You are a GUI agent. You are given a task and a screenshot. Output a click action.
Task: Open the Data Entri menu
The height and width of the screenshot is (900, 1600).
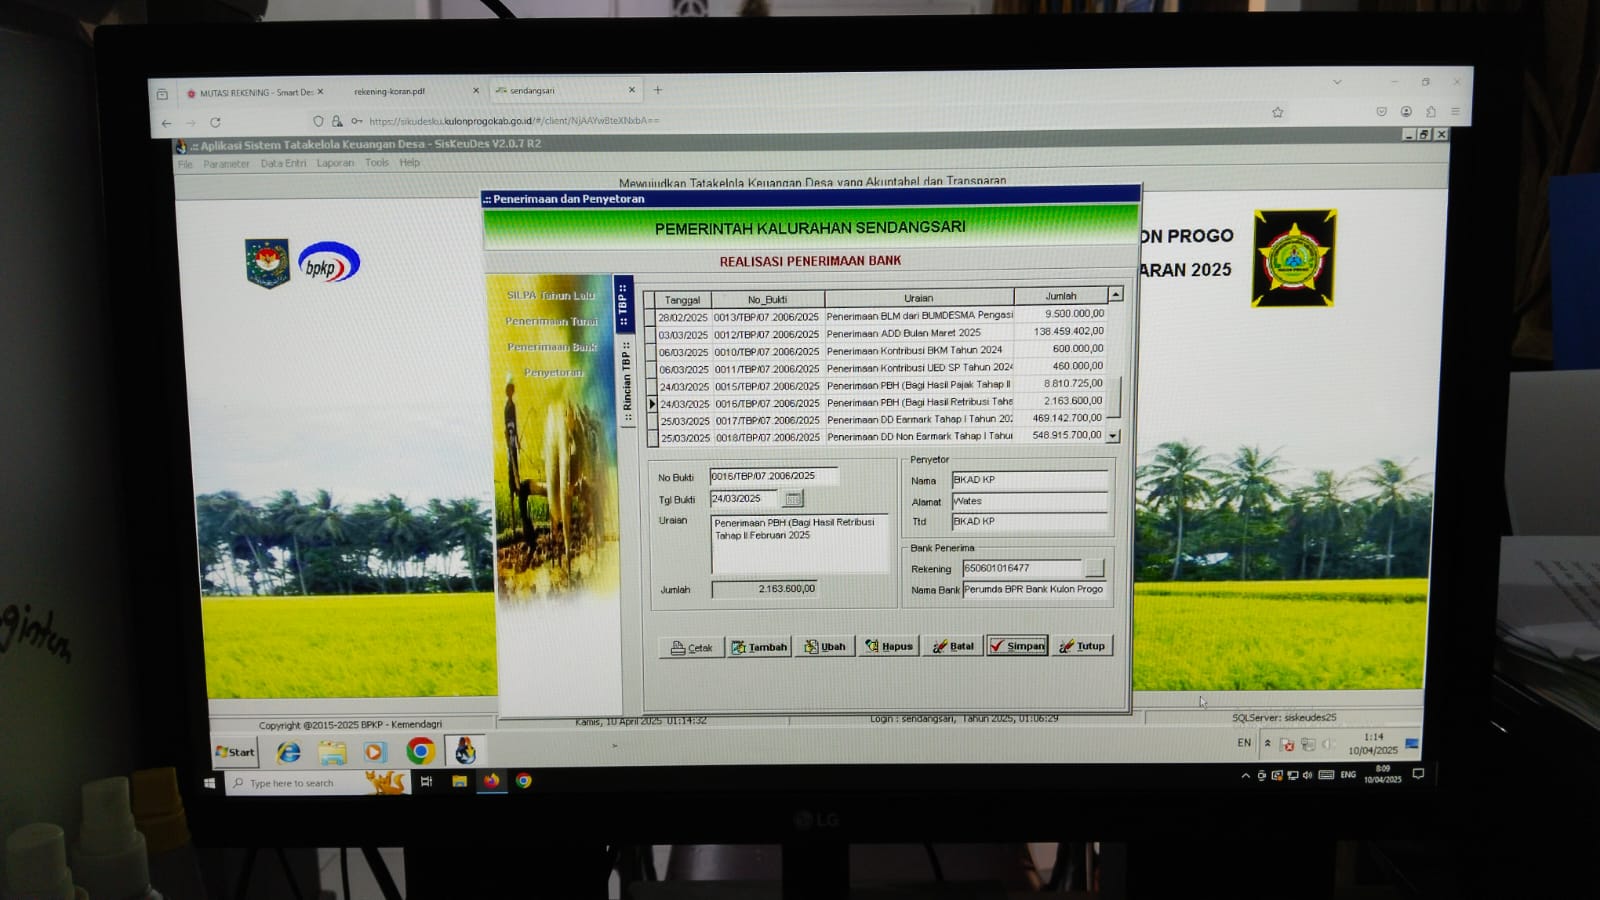[283, 163]
